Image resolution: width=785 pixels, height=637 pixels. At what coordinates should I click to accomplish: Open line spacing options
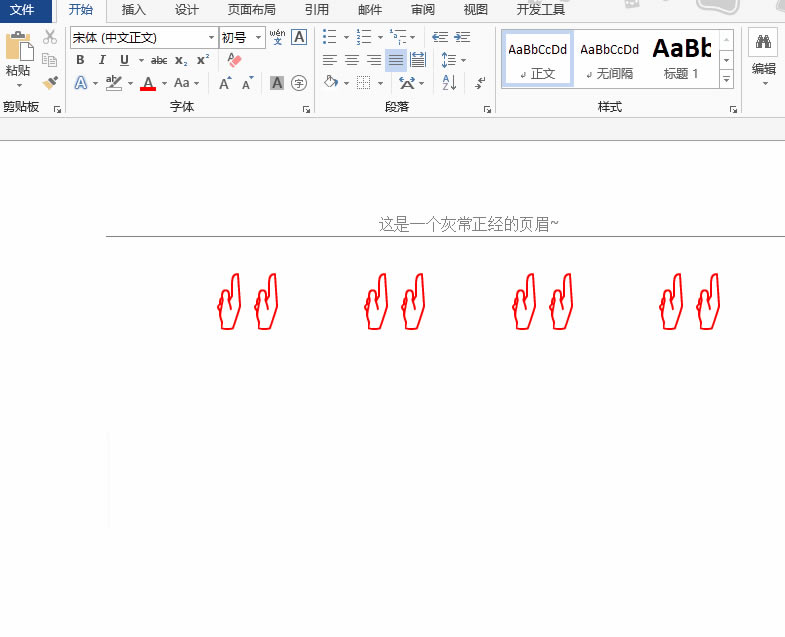tap(449, 60)
